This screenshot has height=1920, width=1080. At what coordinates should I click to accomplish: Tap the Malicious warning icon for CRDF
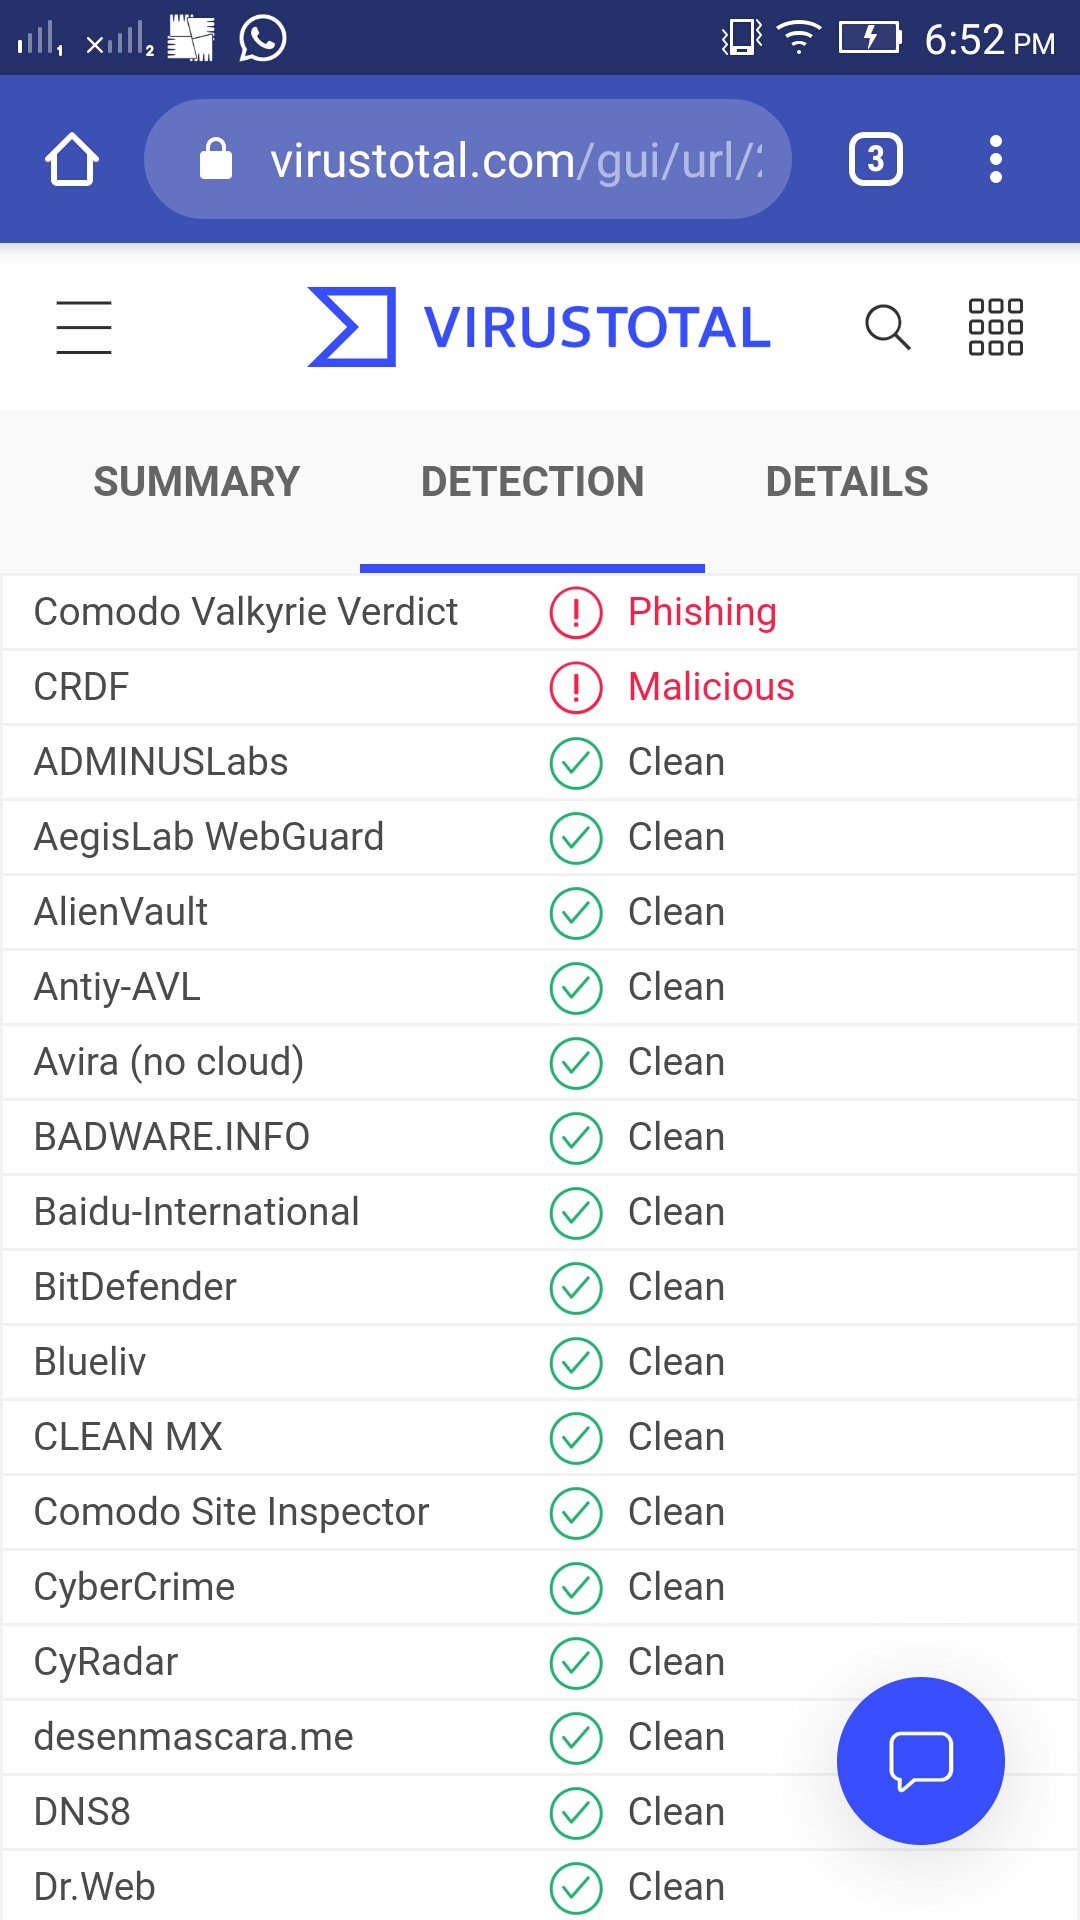tap(576, 687)
